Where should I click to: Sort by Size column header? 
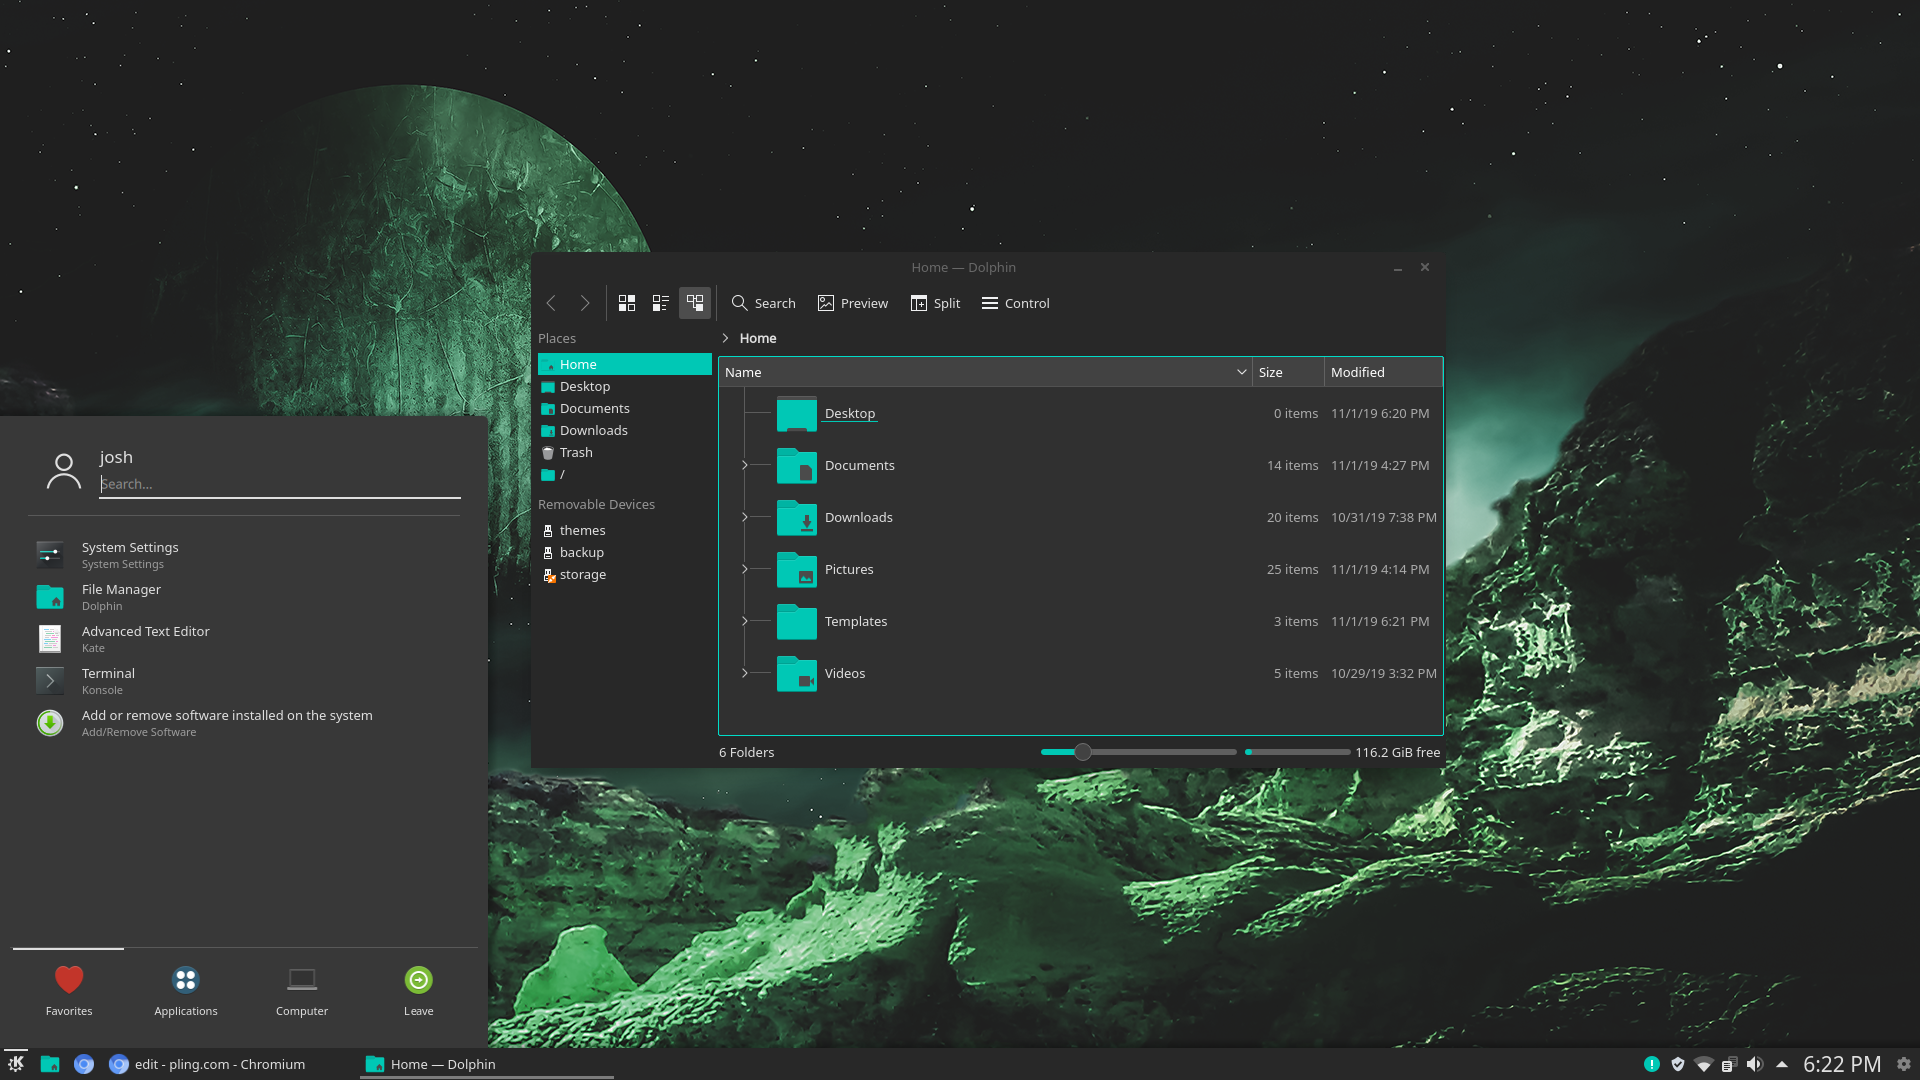pos(1288,372)
